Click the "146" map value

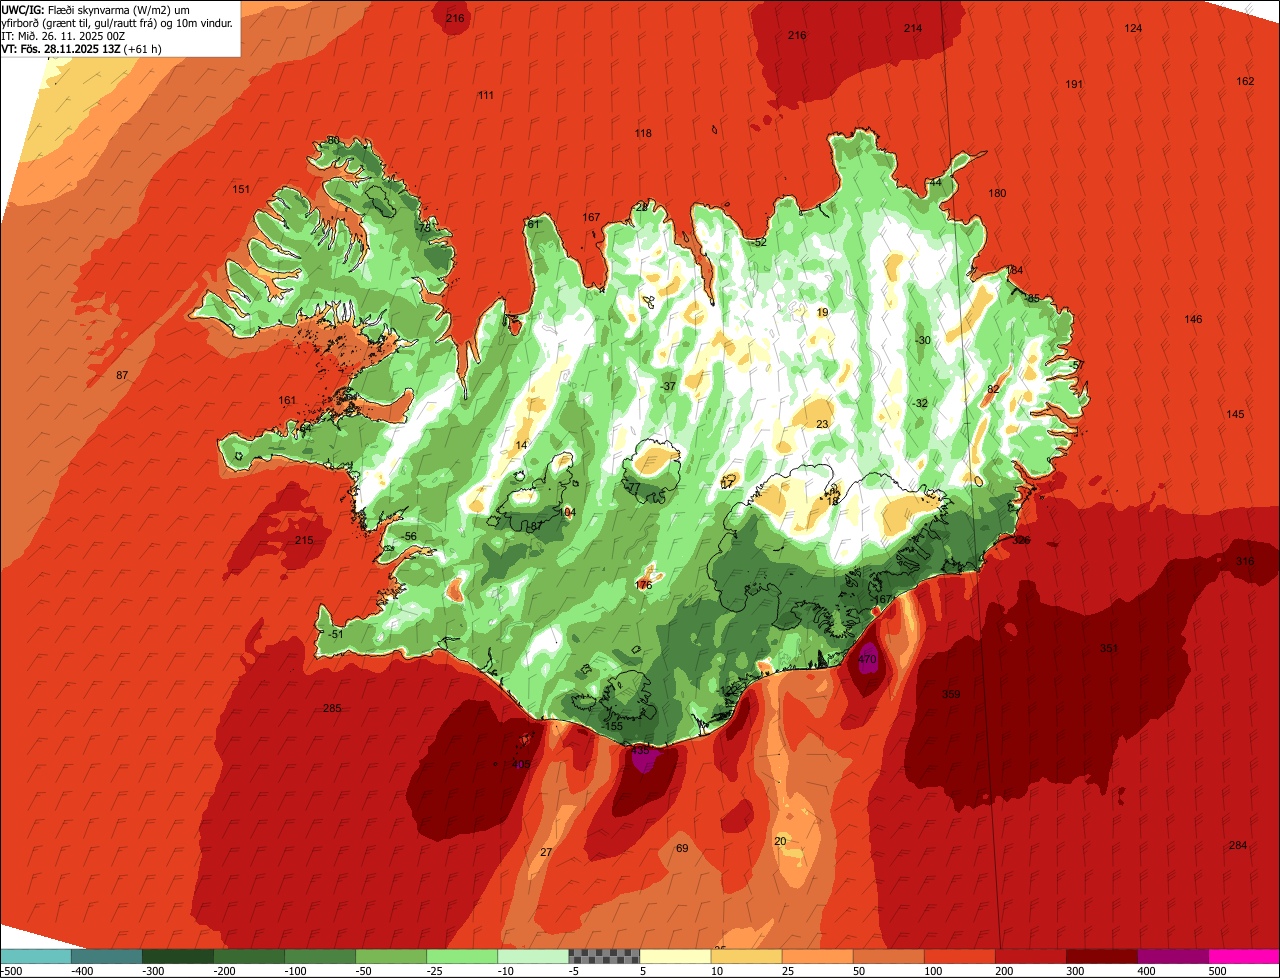click(x=1193, y=320)
